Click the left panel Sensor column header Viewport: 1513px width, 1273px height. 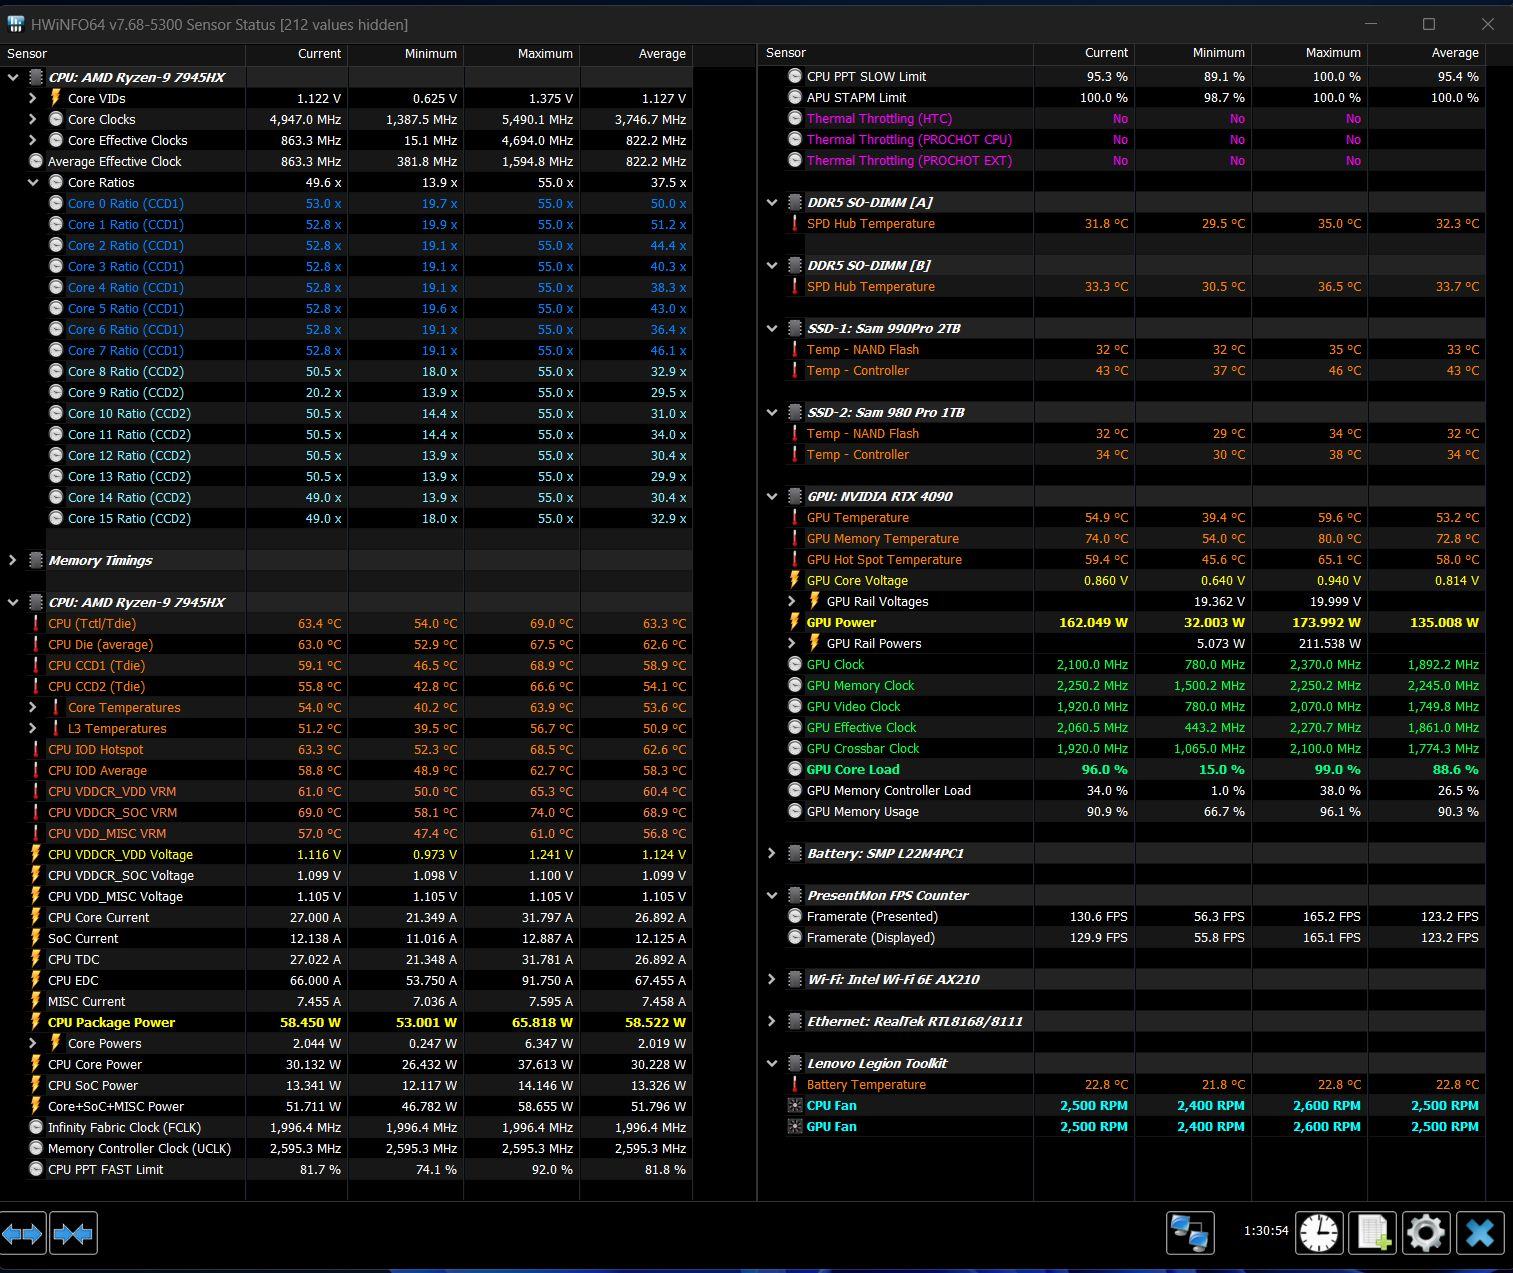tap(122, 53)
